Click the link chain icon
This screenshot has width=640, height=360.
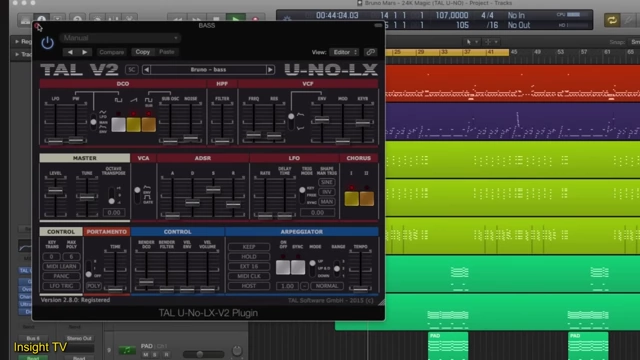370,52
